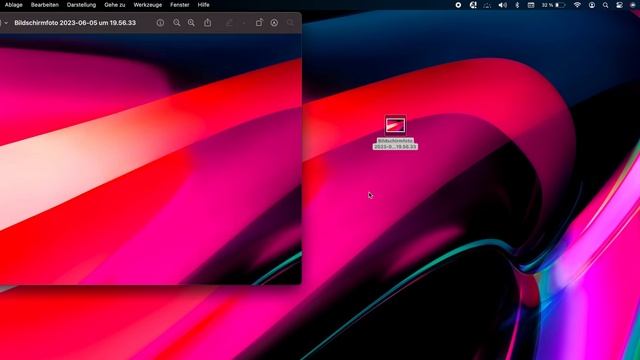Open the Darstellung menu
This screenshot has height=360, width=640.
(81, 5)
